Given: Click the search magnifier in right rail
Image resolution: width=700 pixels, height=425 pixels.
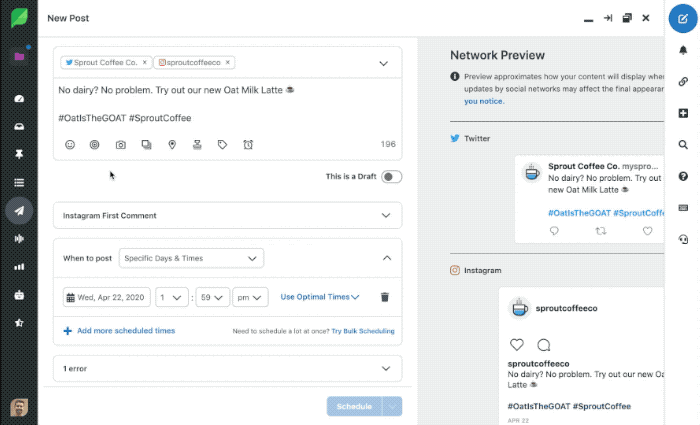Looking at the screenshot, I should point(683,145).
